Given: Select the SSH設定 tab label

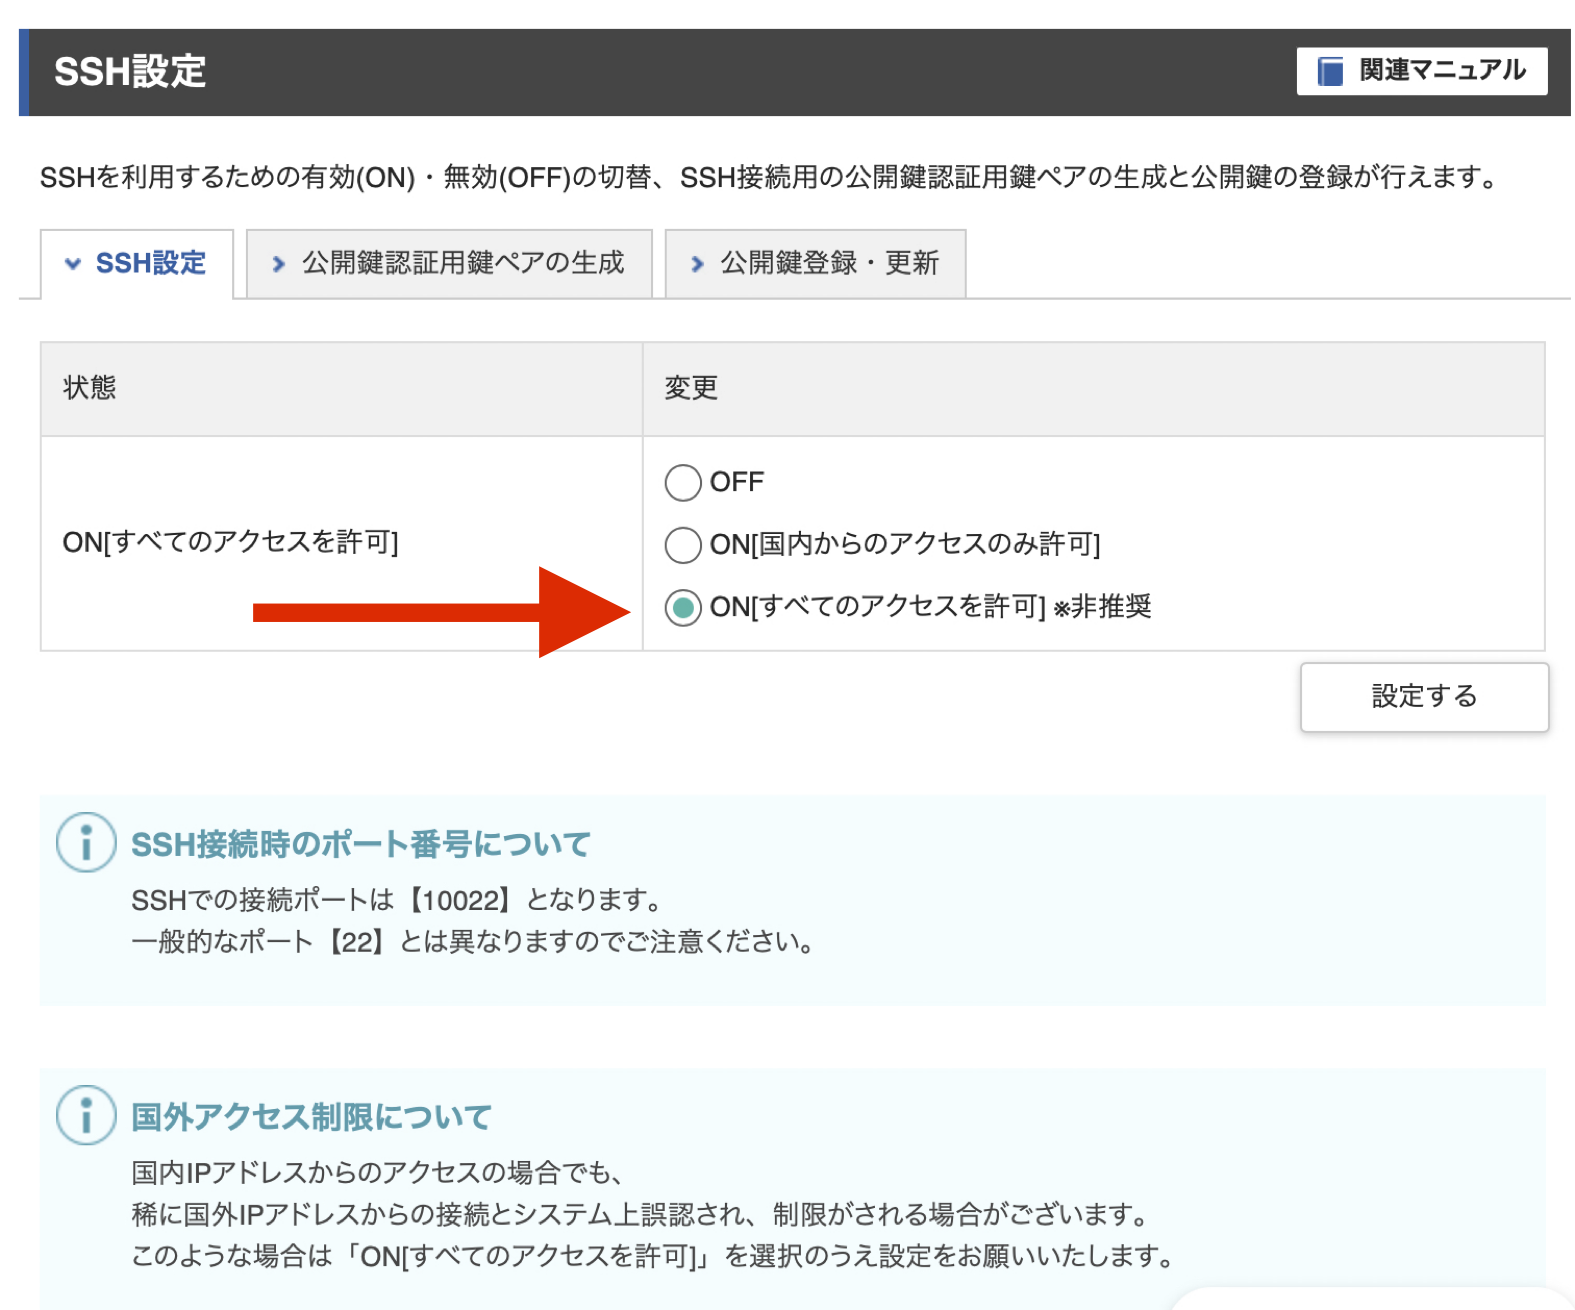Looking at the screenshot, I should coord(151,263).
